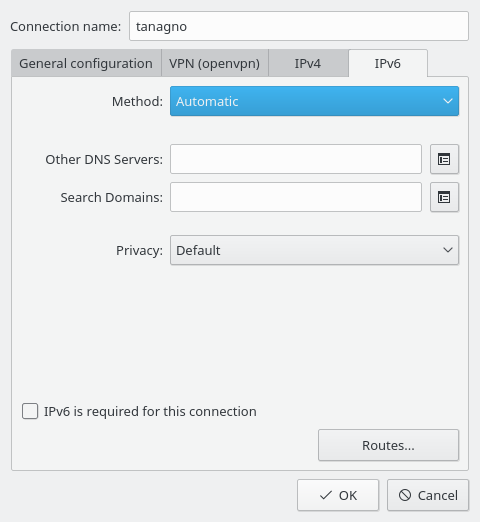Click the Other DNS Servers text field

click(x=296, y=159)
